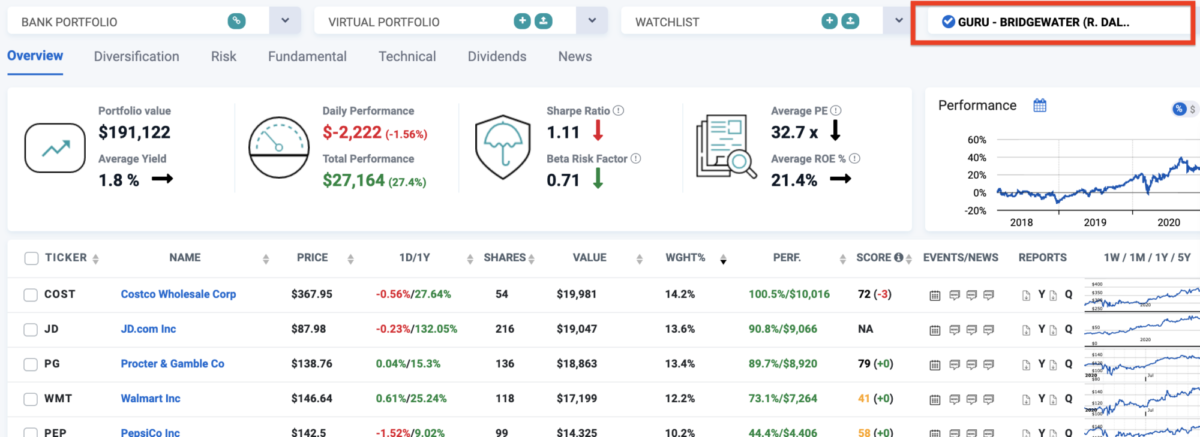Switch to the Risk tab

click(x=224, y=57)
